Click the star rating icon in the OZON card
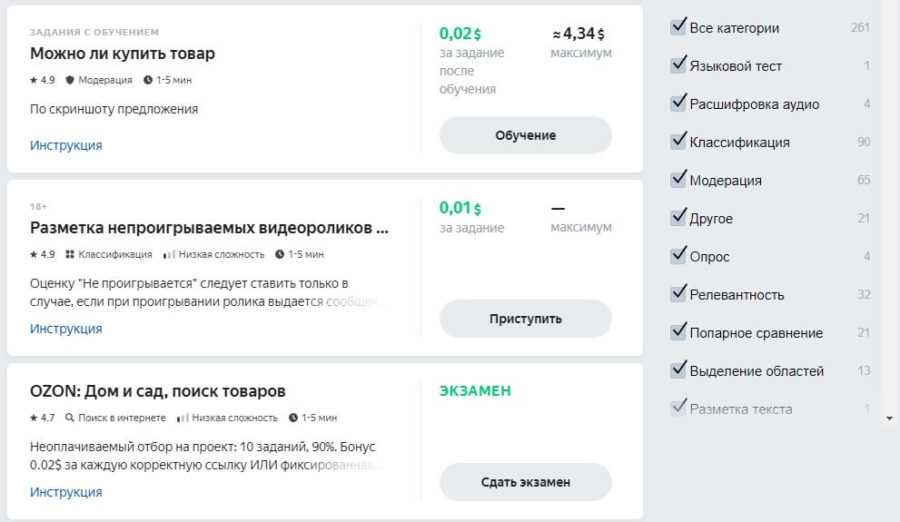Viewport: 900px width, 522px height. click(34, 418)
